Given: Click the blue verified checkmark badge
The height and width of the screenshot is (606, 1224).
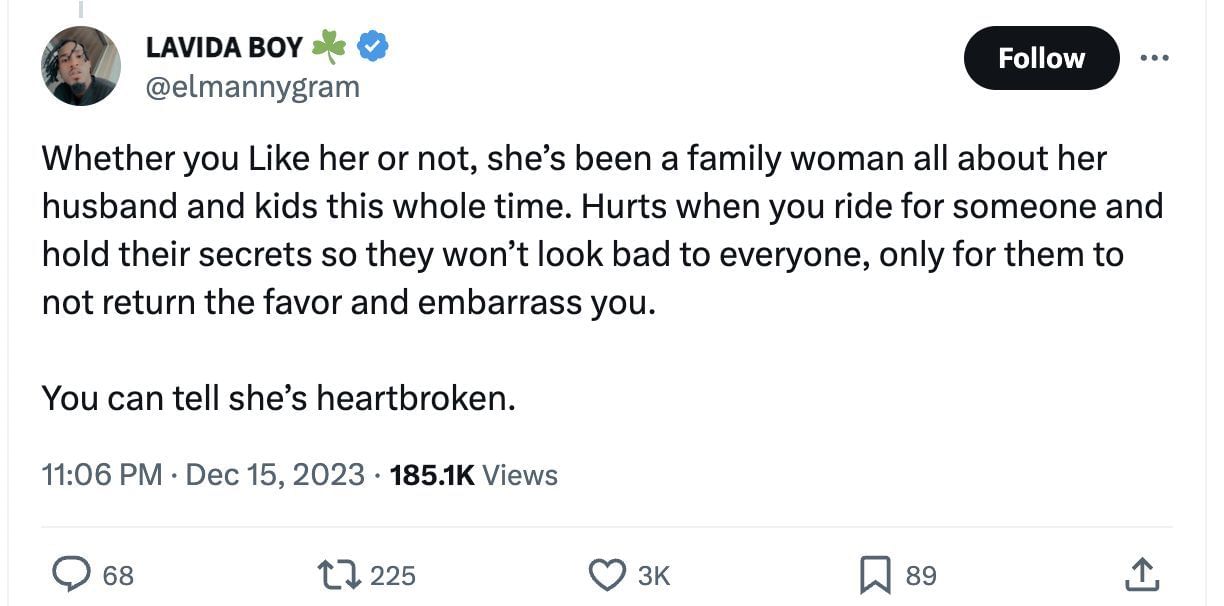Looking at the screenshot, I should click(x=373, y=46).
